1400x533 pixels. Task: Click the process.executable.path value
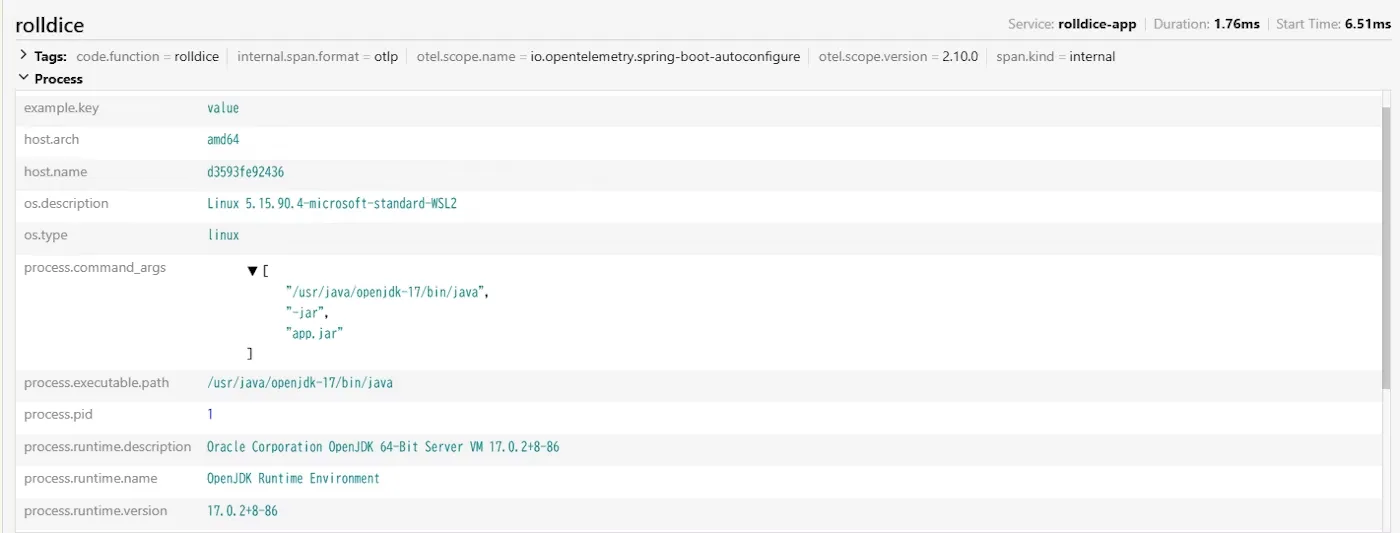click(x=300, y=383)
